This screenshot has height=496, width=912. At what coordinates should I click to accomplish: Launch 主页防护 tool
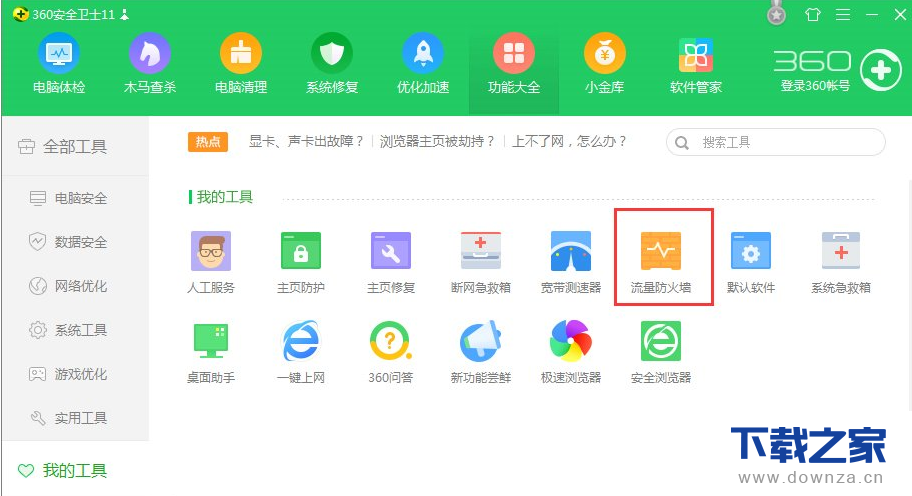point(301,262)
